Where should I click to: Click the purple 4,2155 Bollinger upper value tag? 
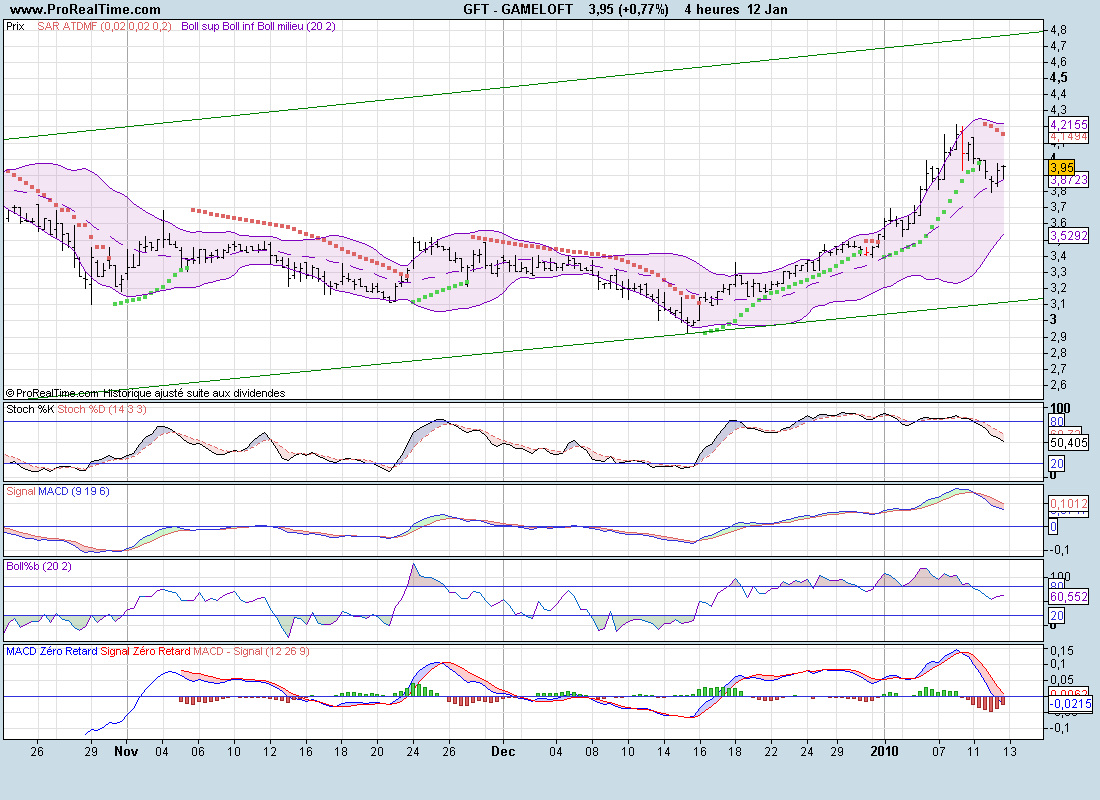tap(1068, 124)
